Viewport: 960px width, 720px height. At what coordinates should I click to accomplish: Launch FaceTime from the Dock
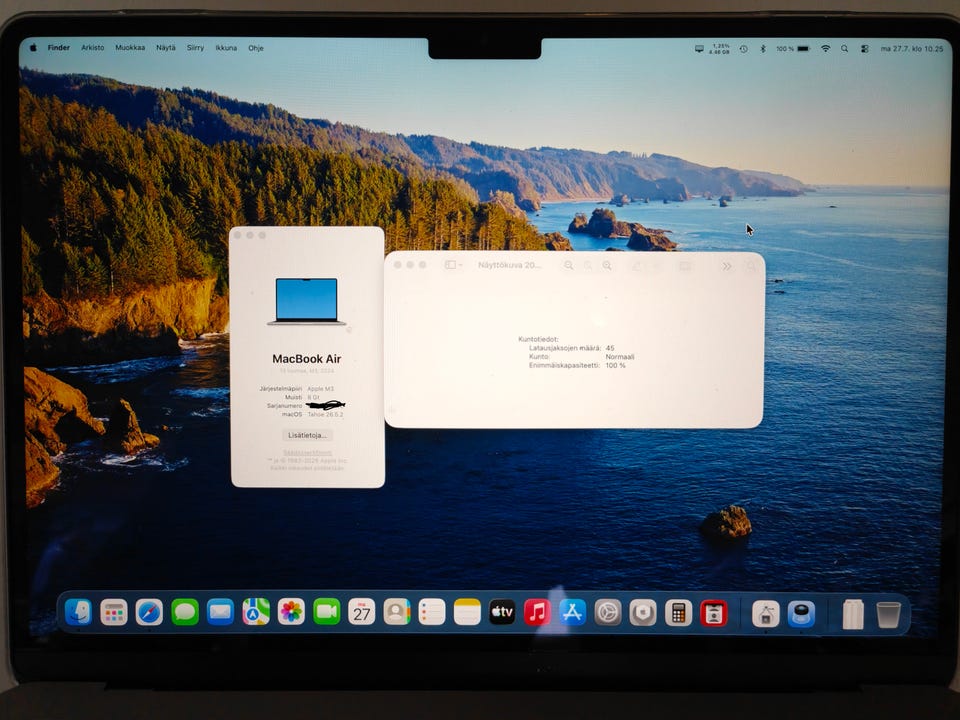click(x=327, y=612)
